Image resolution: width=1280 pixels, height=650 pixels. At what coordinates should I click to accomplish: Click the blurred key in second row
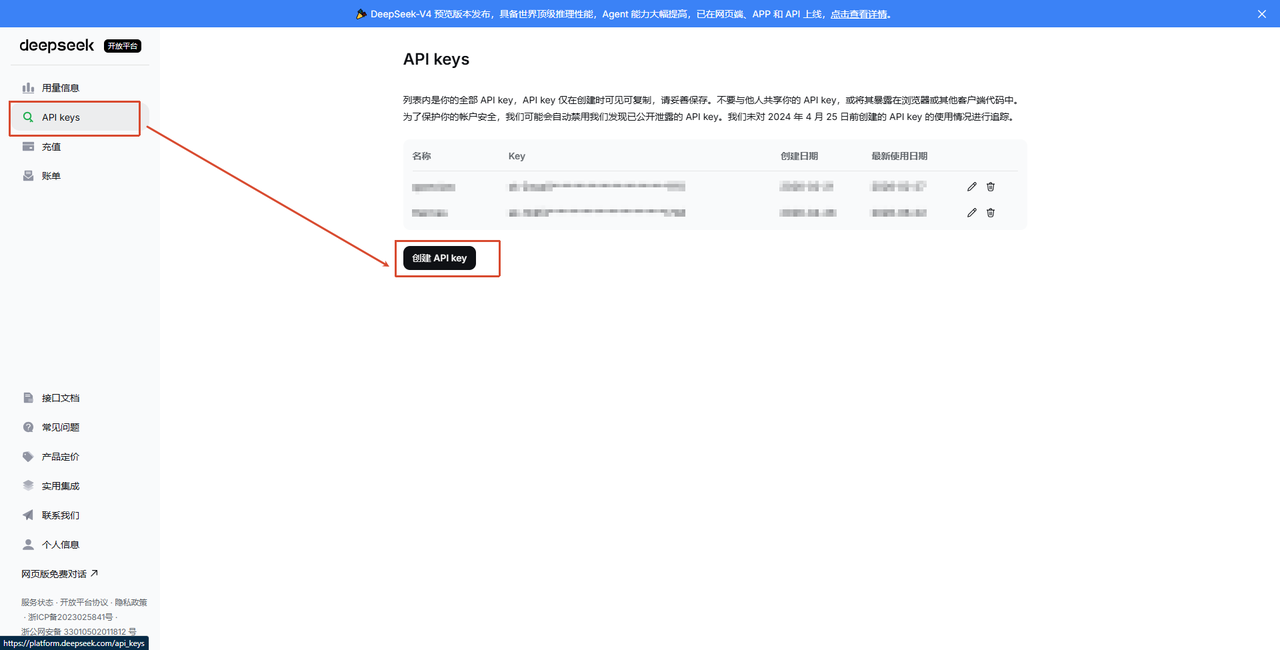pyautogui.click(x=597, y=213)
